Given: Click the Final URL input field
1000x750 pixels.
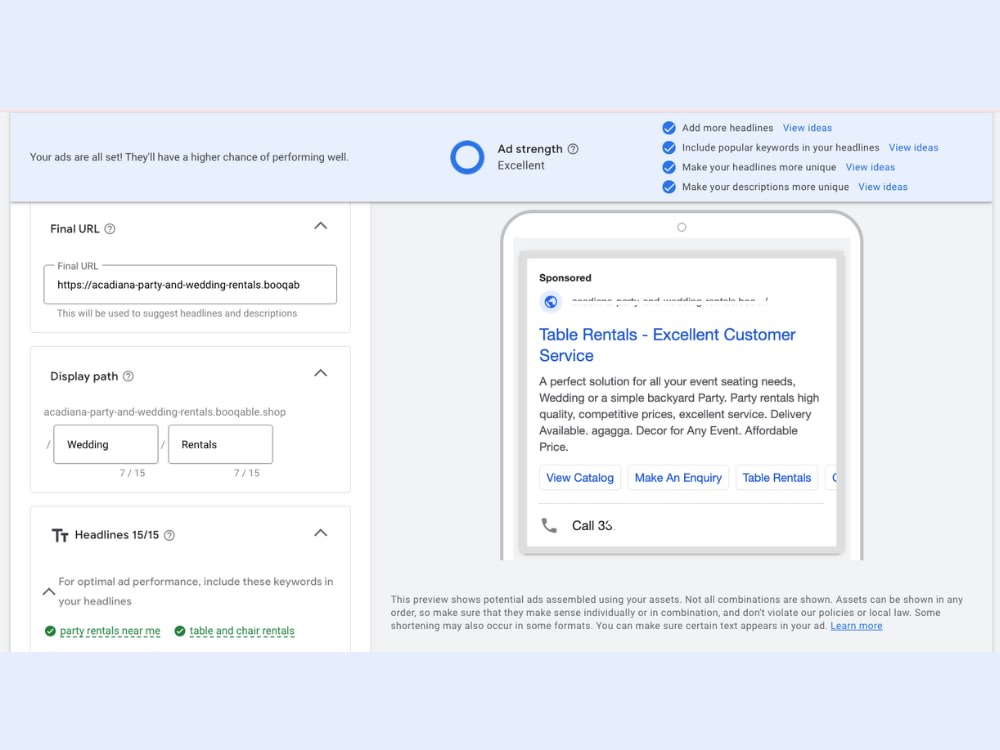Looking at the screenshot, I should (x=190, y=284).
